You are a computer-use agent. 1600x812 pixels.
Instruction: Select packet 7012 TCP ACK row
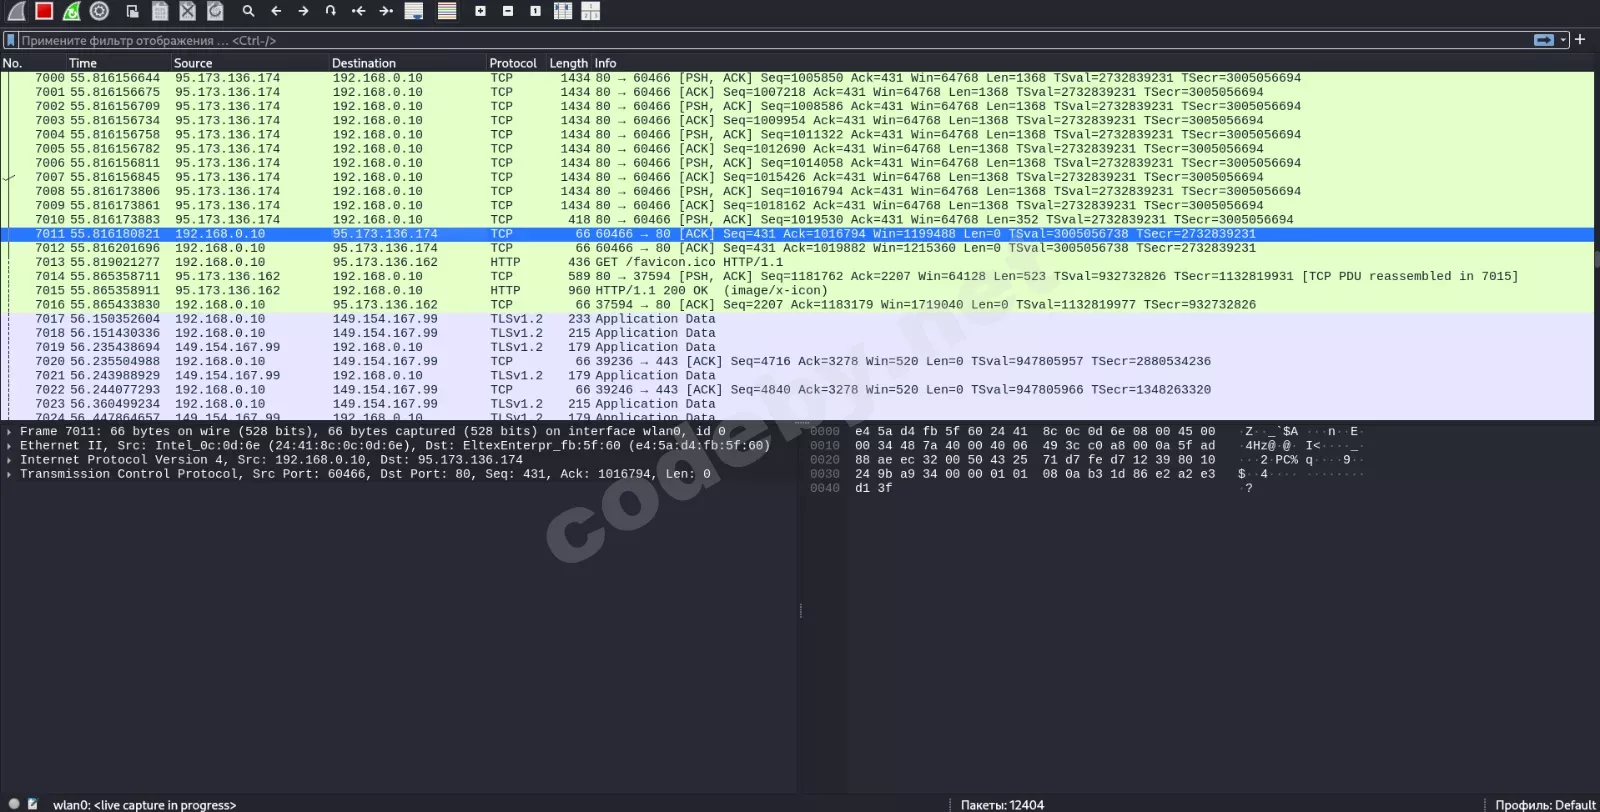tap(797, 248)
